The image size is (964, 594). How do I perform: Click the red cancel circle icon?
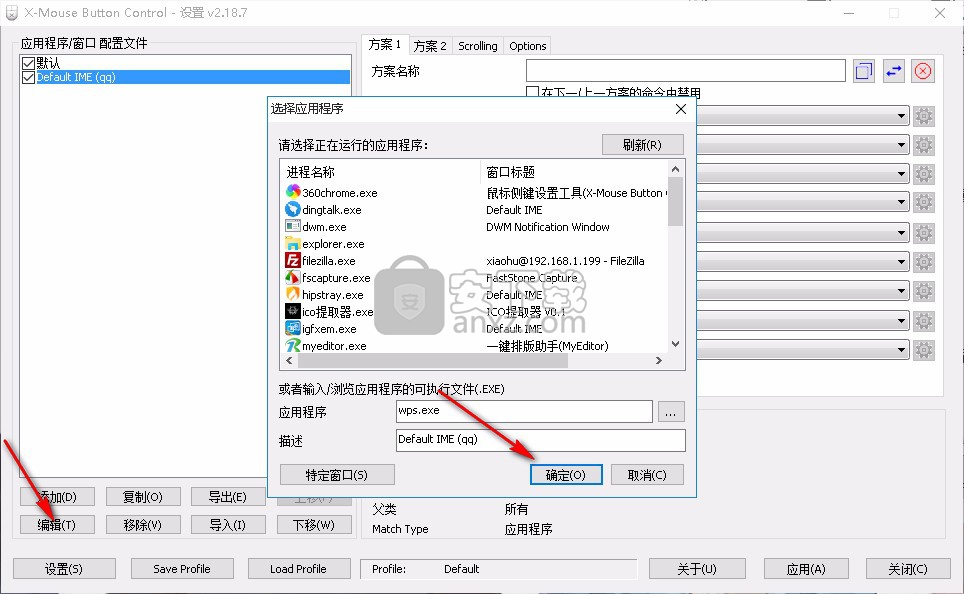(x=921, y=70)
